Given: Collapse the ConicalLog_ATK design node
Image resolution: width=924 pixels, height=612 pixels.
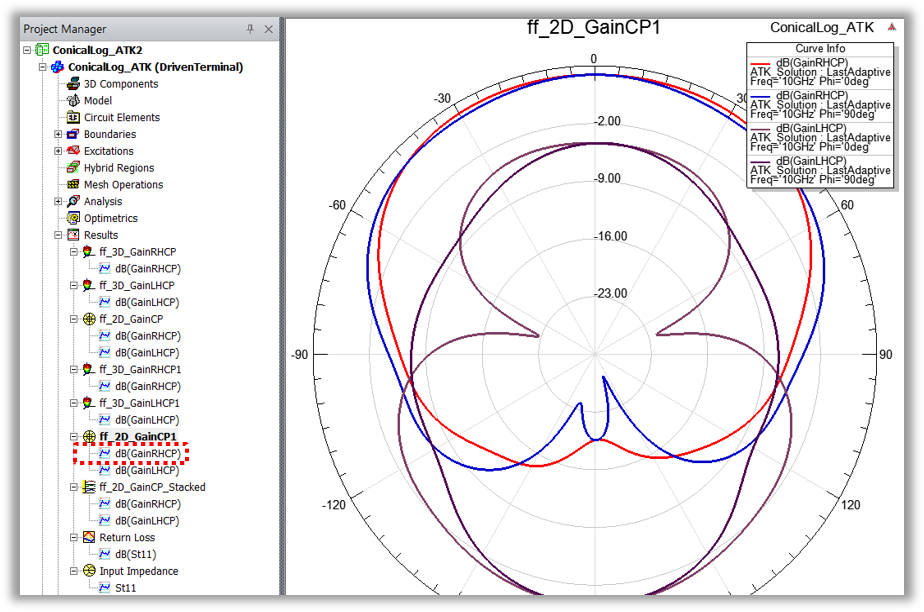Looking at the screenshot, I should pos(42,67).
